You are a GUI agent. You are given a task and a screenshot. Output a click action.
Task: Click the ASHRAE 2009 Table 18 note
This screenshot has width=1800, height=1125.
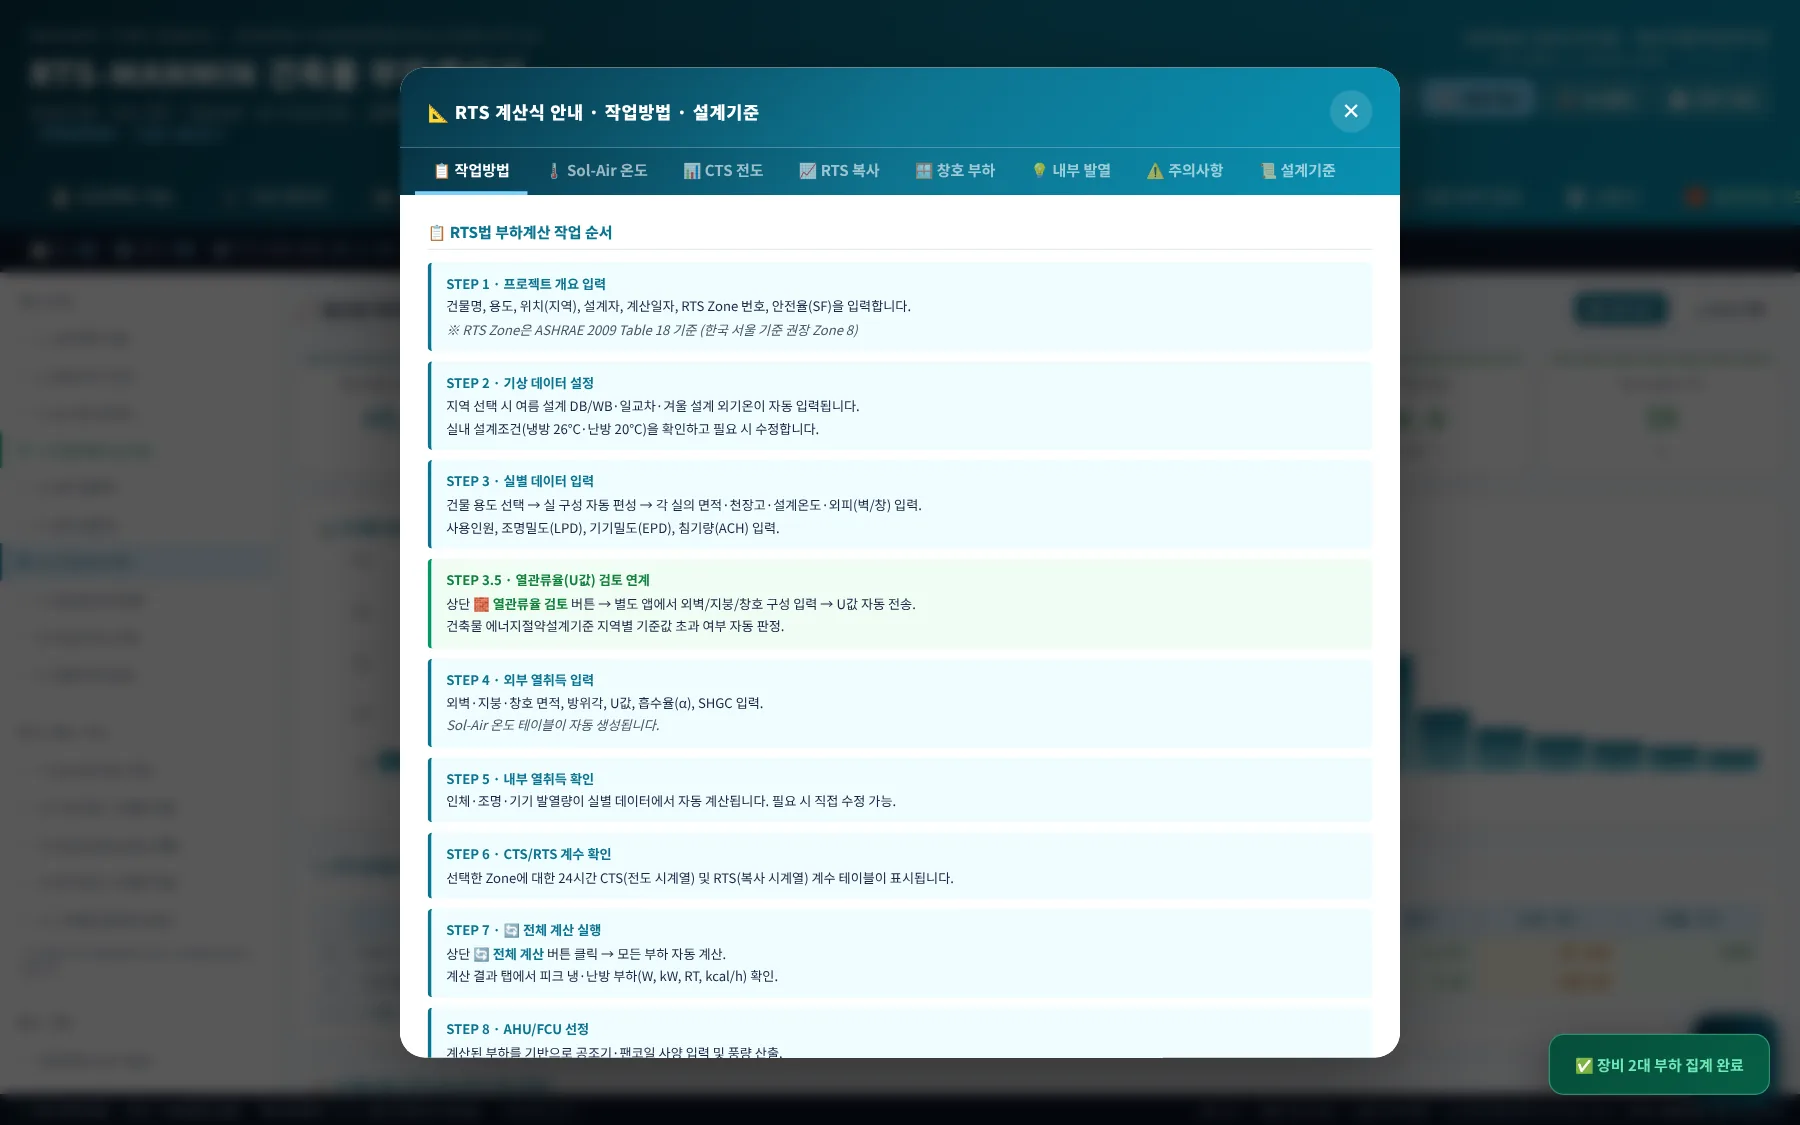click(652, 330)
